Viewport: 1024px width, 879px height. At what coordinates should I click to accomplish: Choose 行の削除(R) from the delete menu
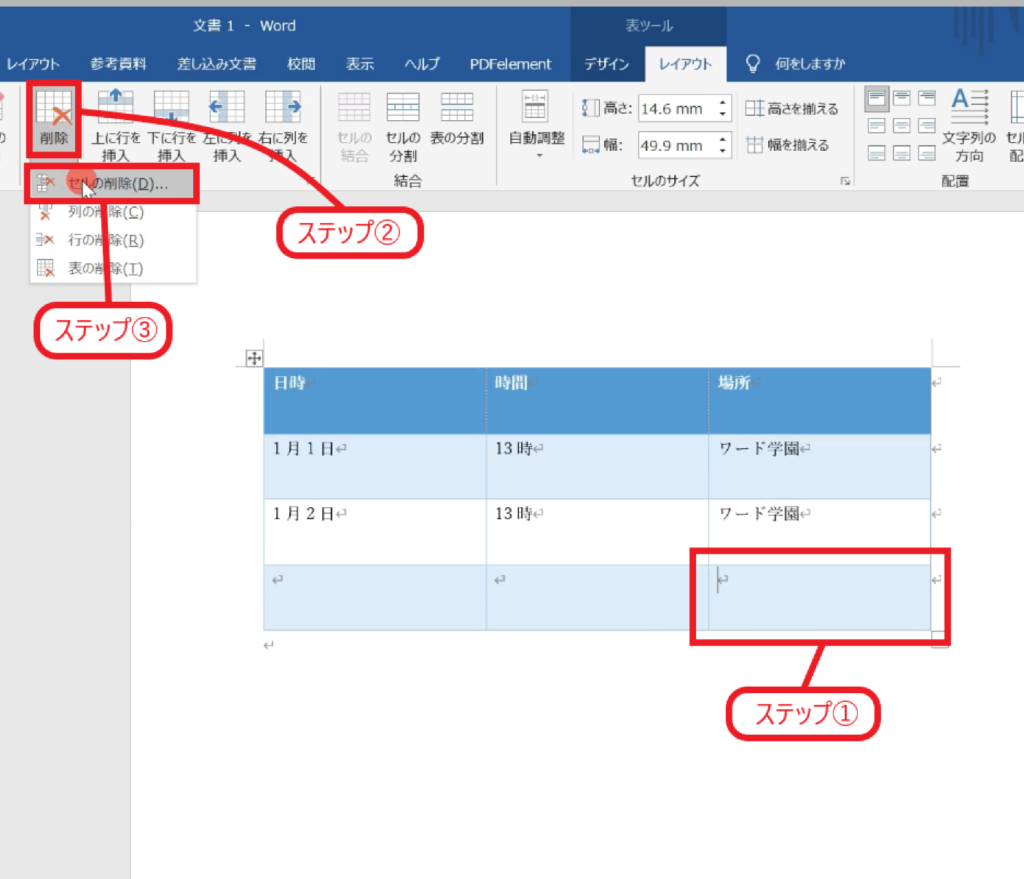105,240
